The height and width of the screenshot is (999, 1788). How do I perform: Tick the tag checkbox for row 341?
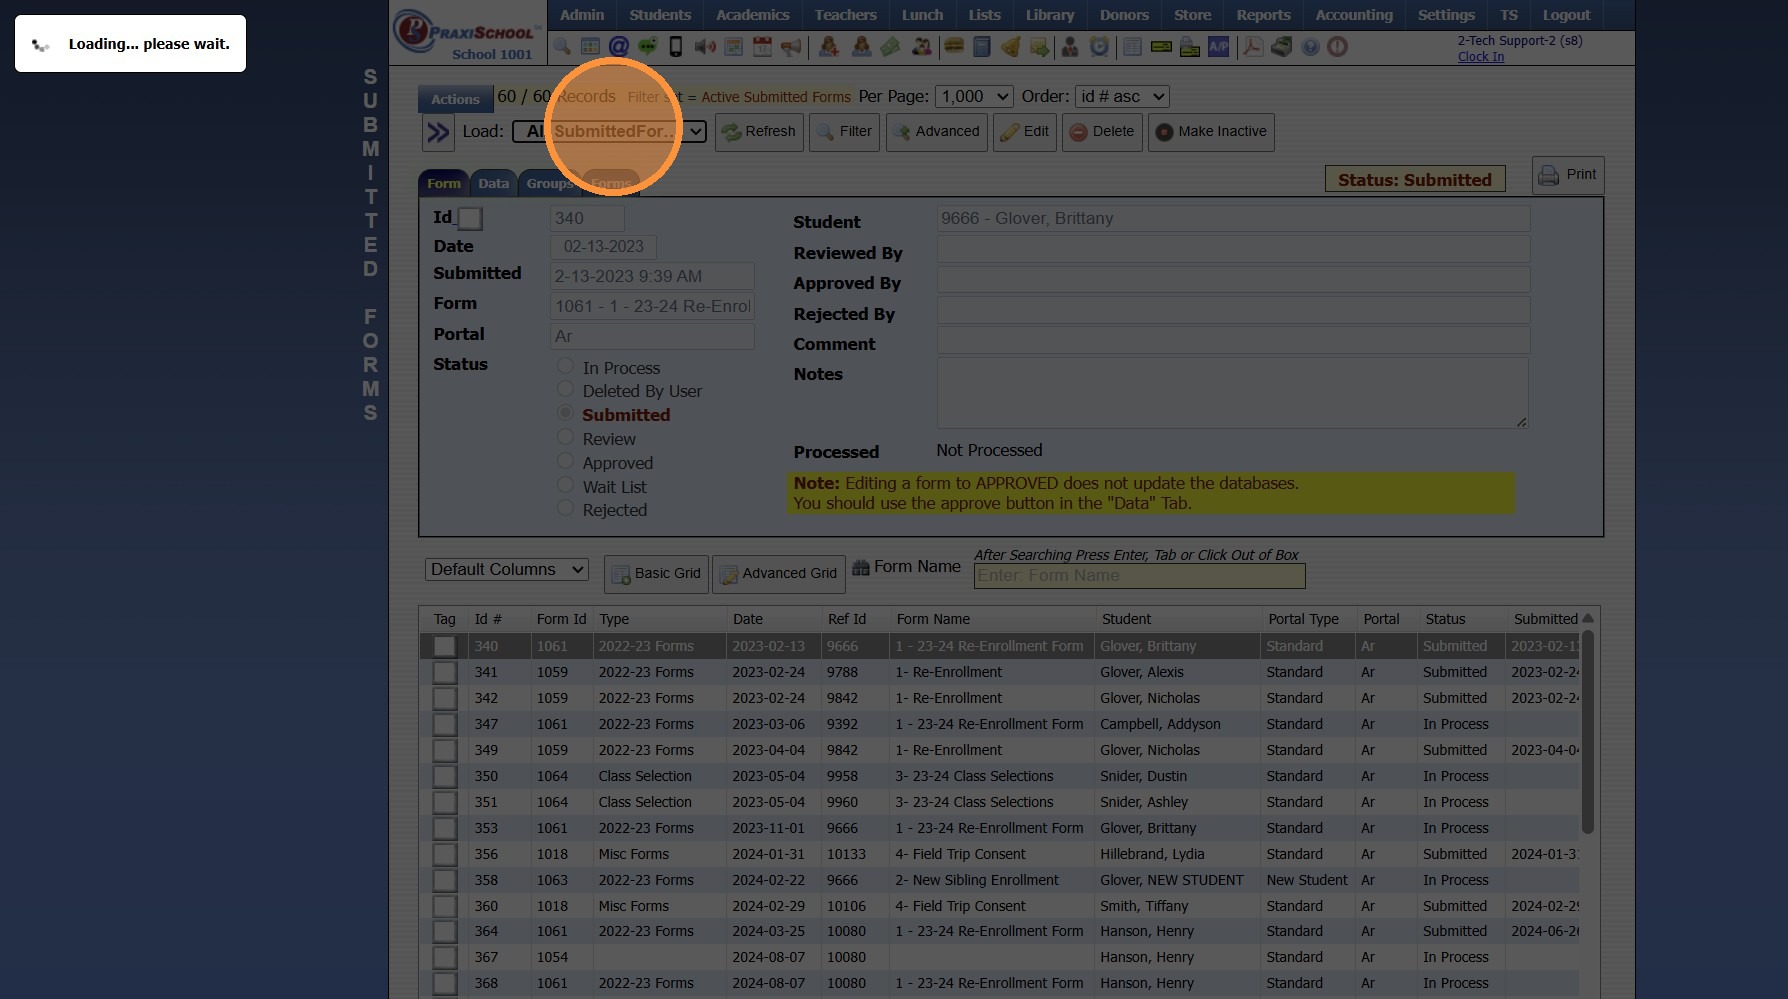click(444, 673)
